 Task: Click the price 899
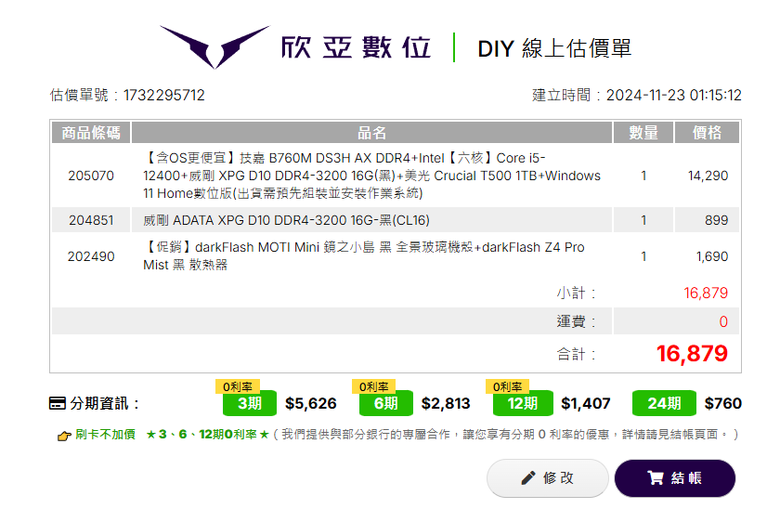(716, 220)
